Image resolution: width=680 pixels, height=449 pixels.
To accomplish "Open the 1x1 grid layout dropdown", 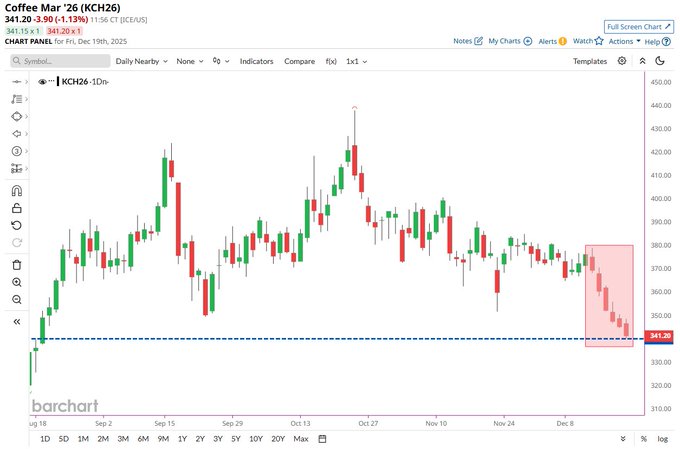I will pos(357,61).
